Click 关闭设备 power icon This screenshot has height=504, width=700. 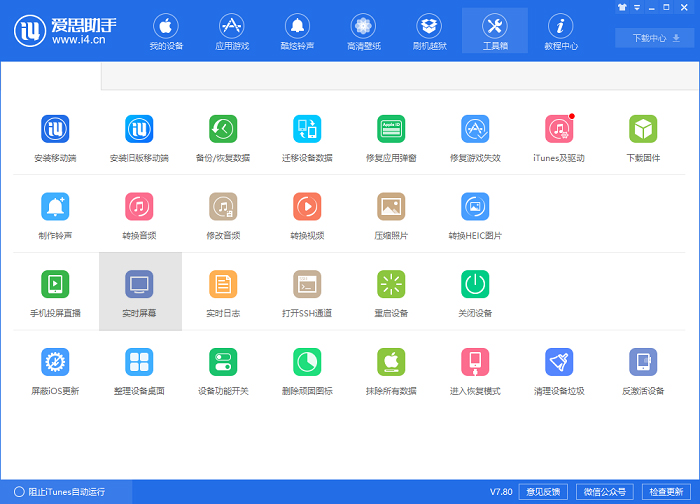[x=475, y=284]
